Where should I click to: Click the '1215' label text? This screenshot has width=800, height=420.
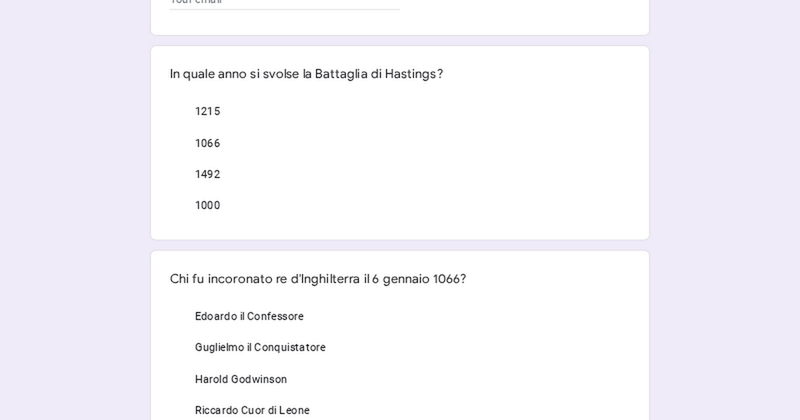pos(208,112)
